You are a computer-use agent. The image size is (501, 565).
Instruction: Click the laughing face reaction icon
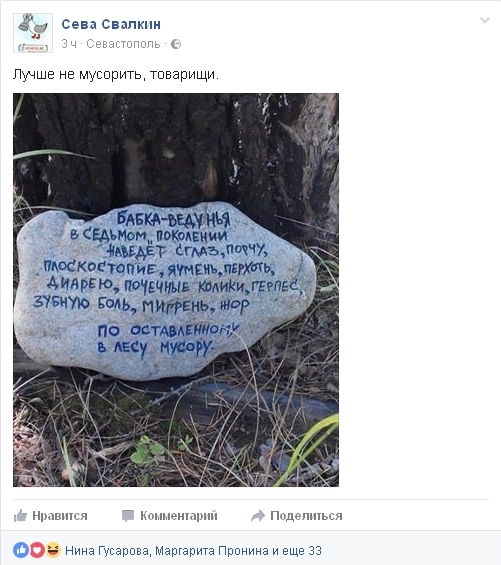(x=53, y=550)
